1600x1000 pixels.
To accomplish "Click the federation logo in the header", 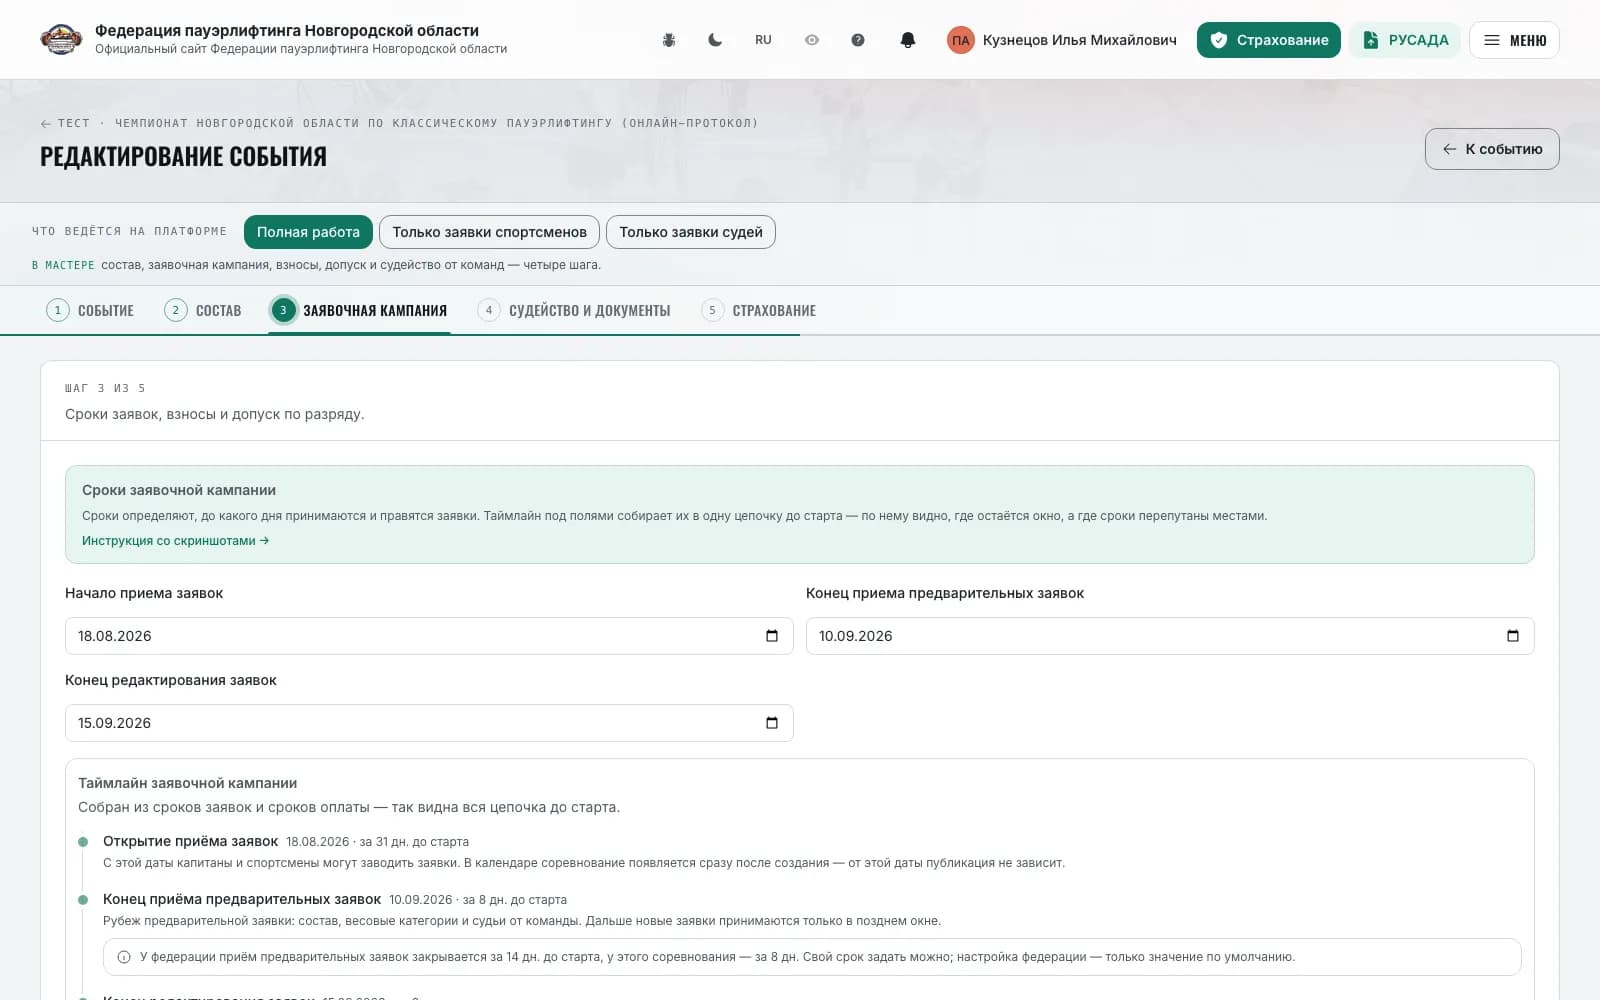I will [x=61, y=40].
